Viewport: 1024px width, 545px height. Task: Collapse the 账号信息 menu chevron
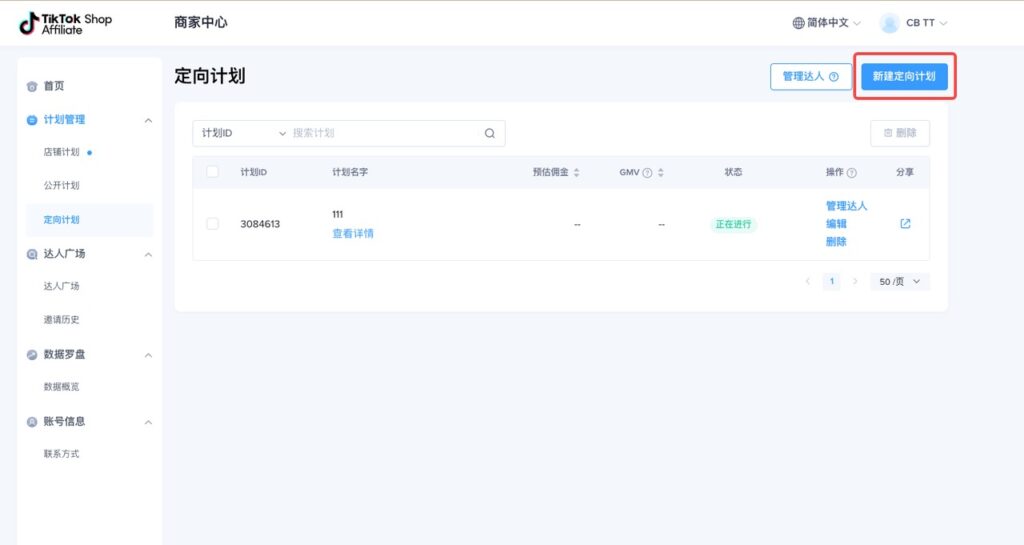pyautogui.click(x=148, y=422)
